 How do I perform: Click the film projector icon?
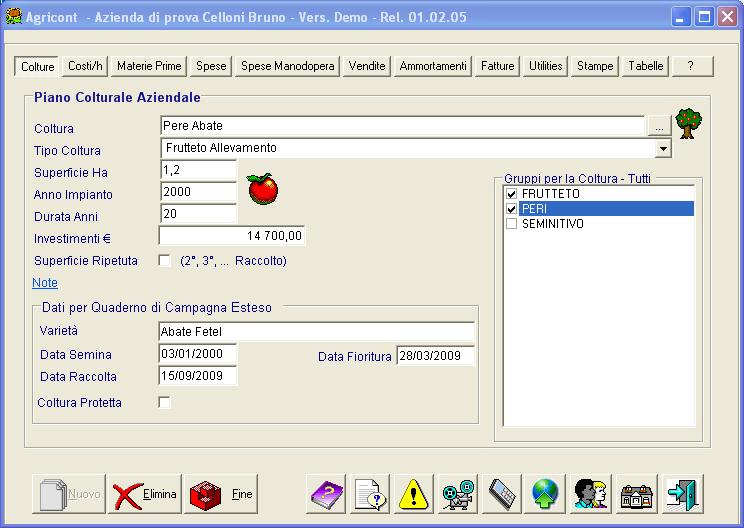pyautogui.click(x=458, y=494)
